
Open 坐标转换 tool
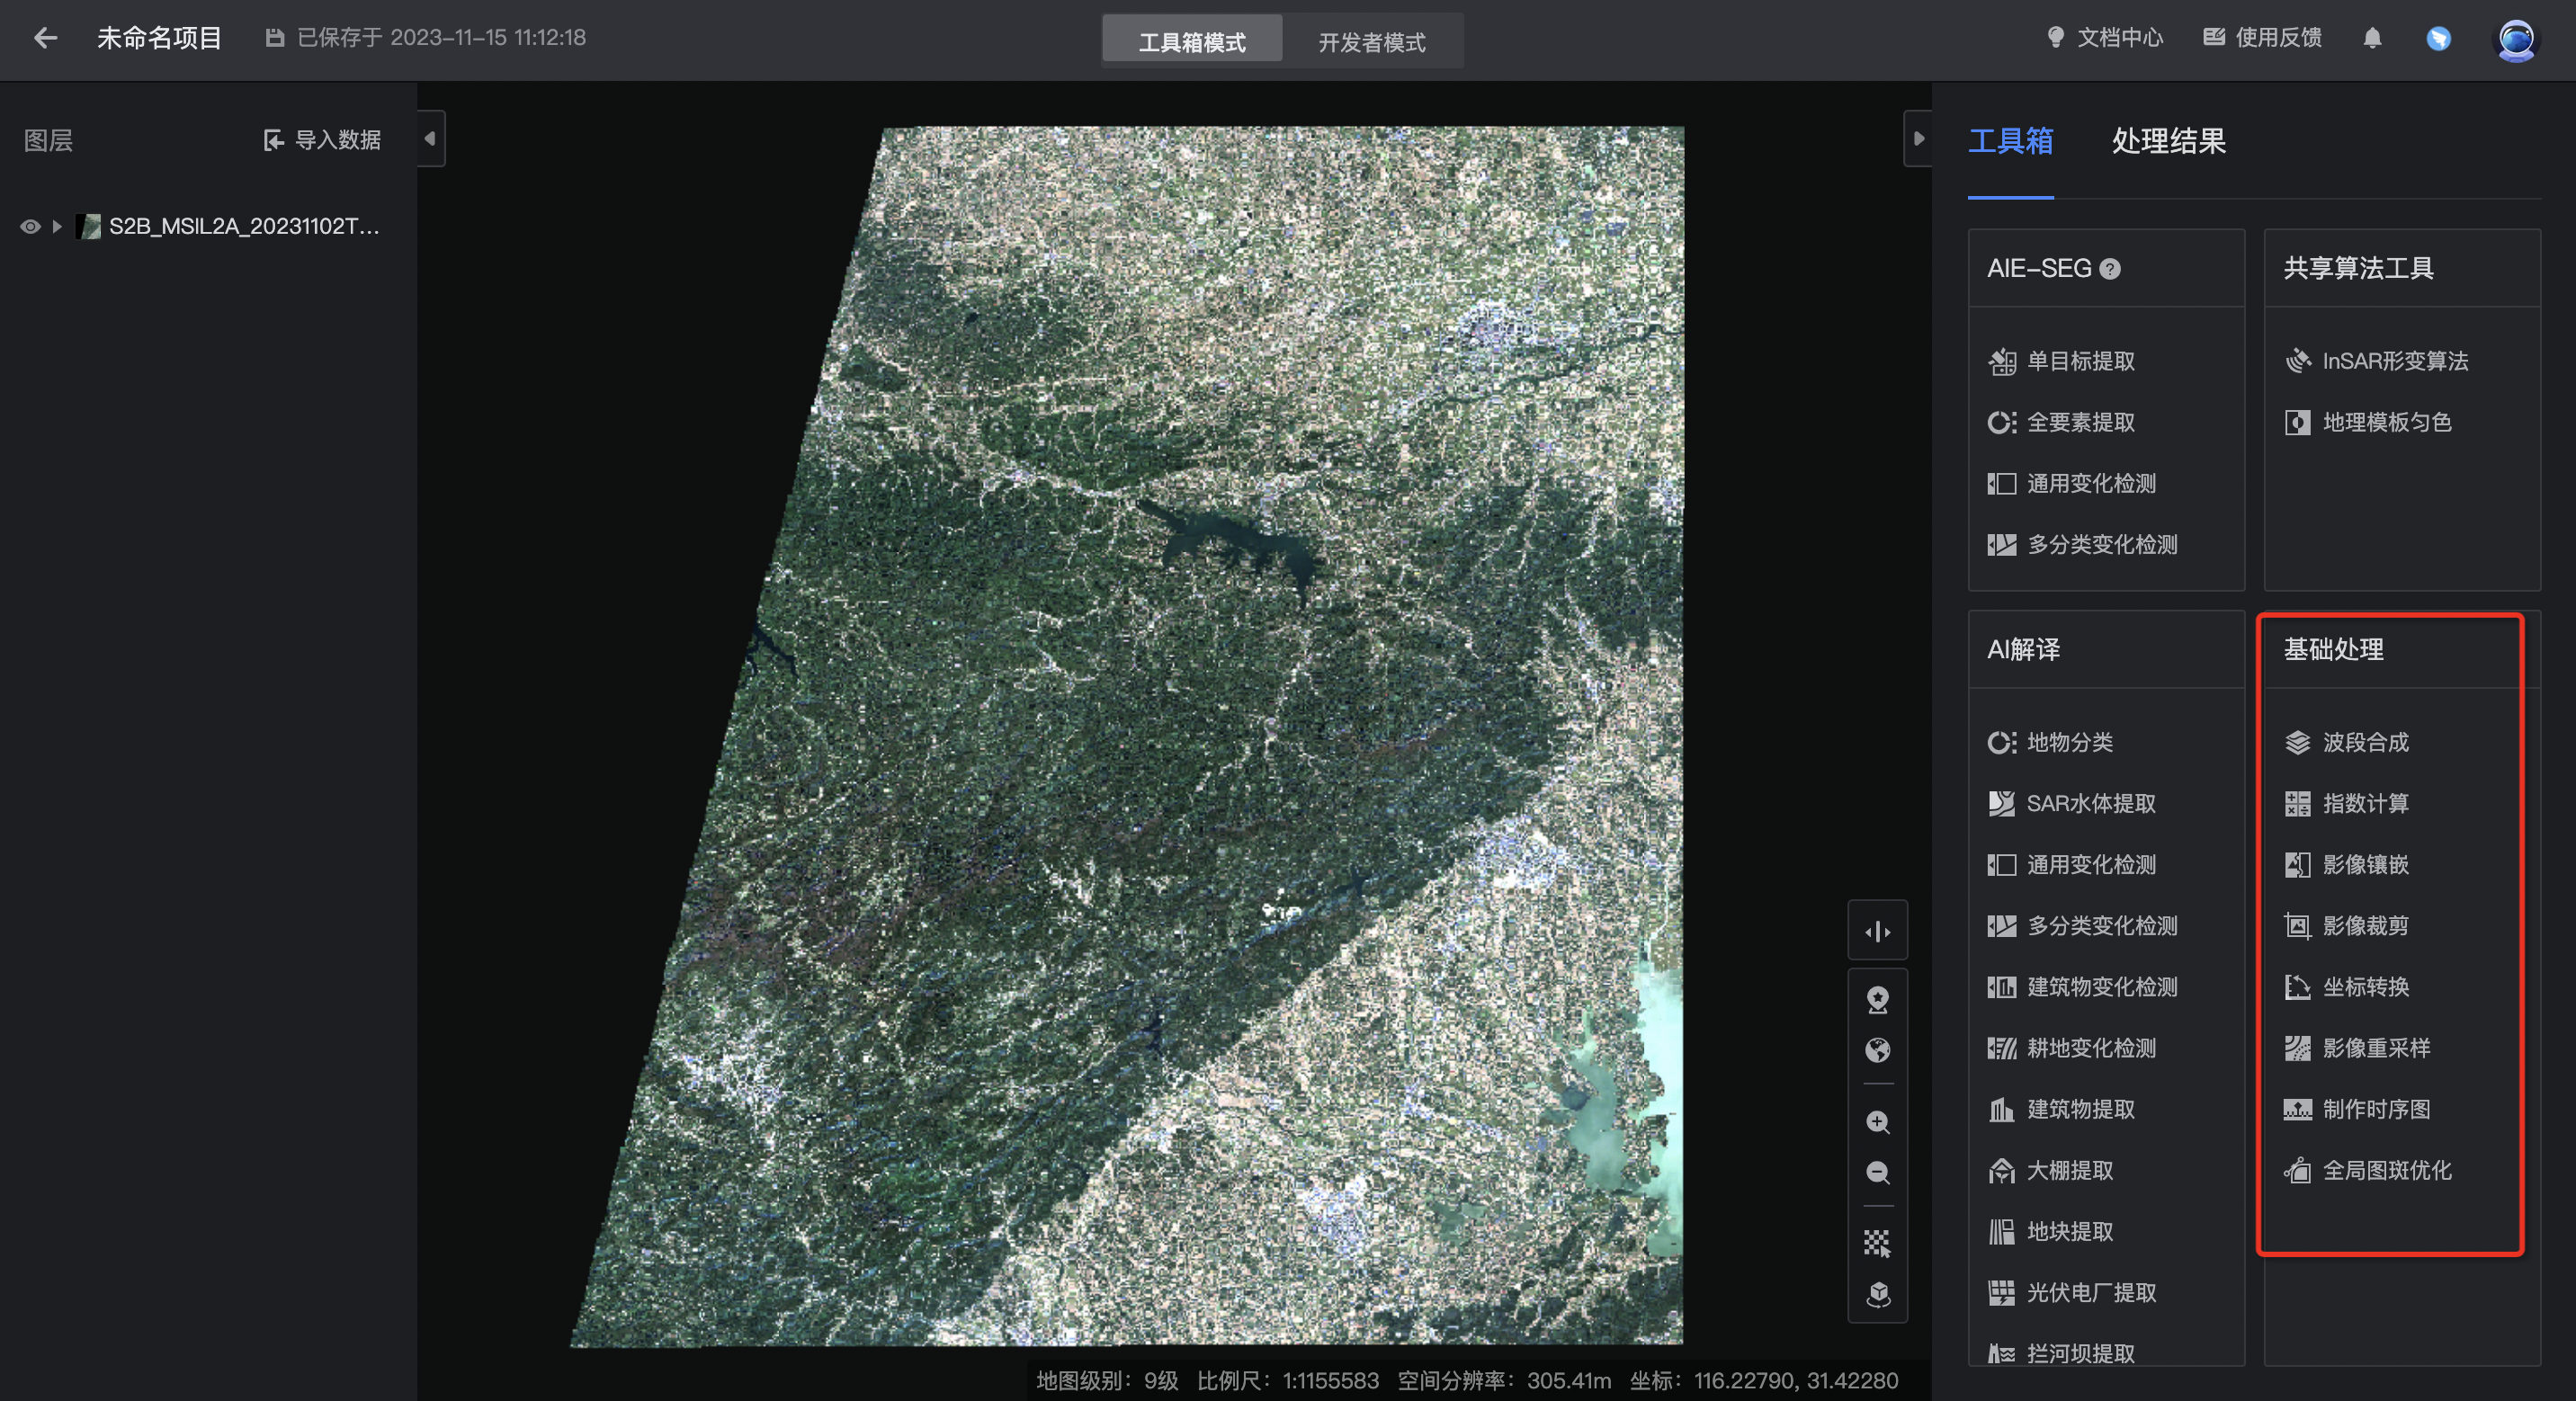[2346, 987]
